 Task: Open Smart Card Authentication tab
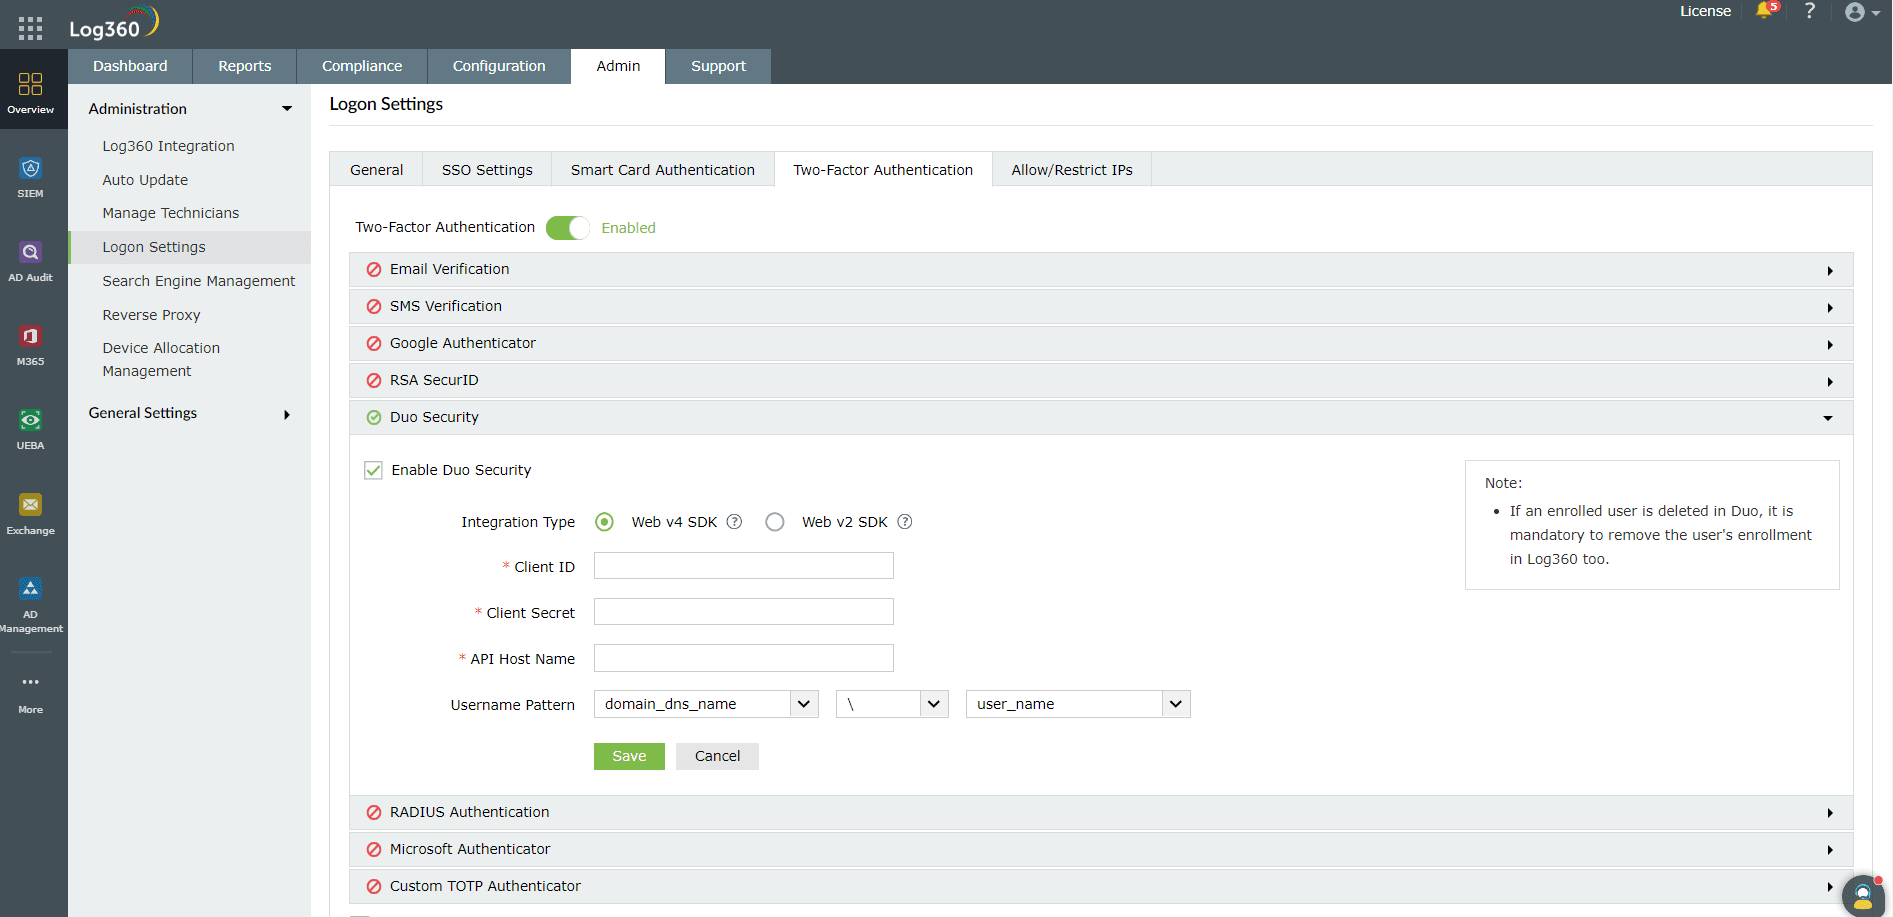663,170
